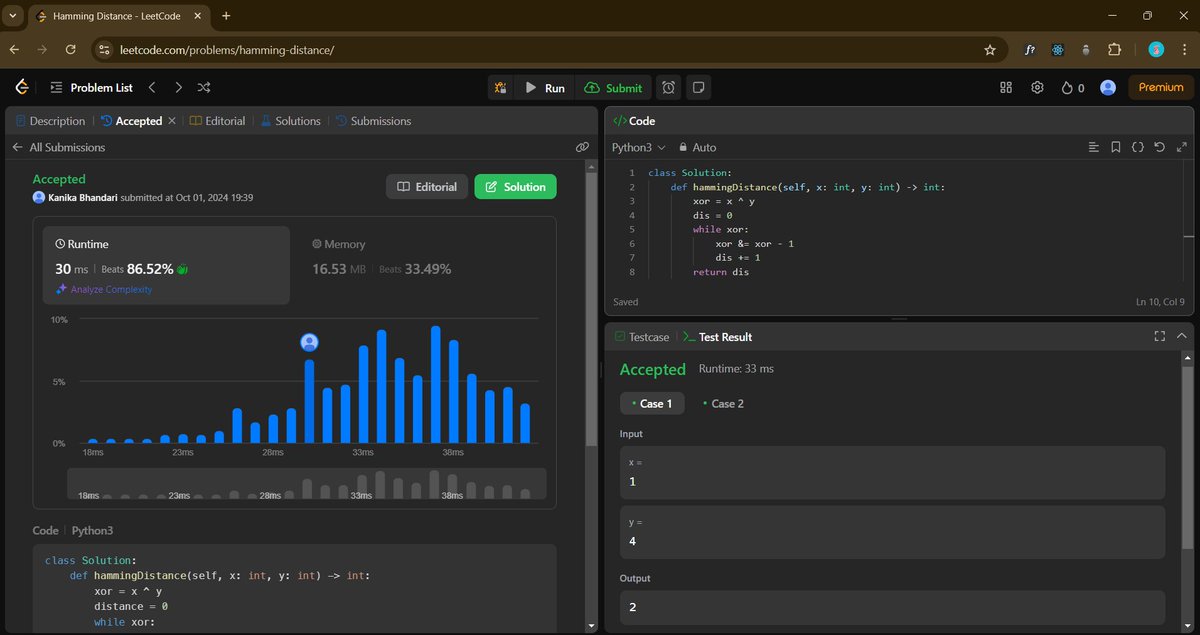Click submitter name Kanika Bhandari
Image resolution: width=1200 pixels, height=635 pixels.
(82, 198)
